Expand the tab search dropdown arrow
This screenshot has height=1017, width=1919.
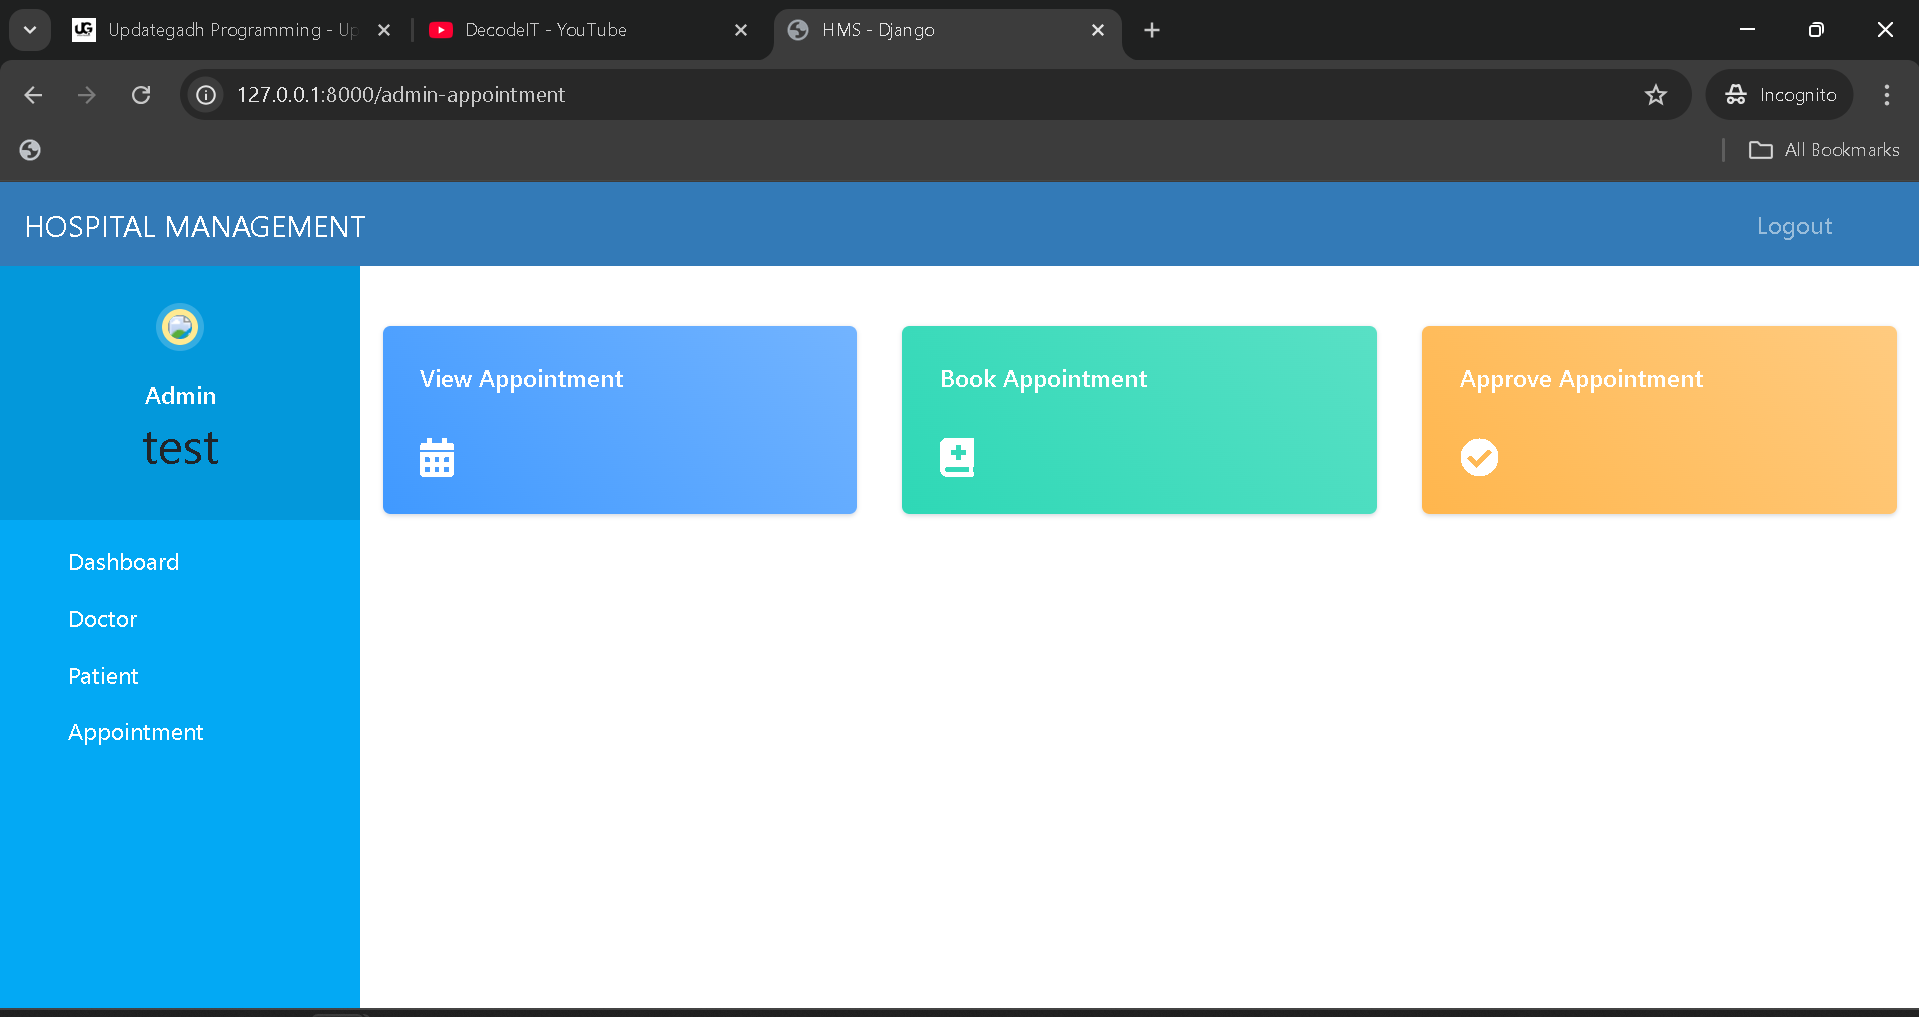click(30, 30)
